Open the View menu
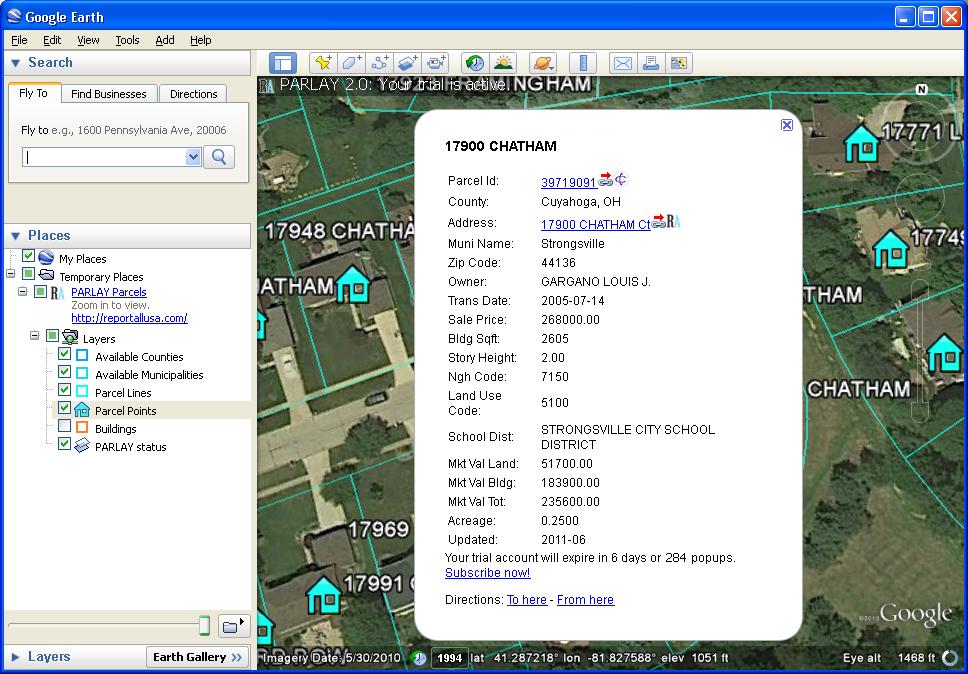Screen dimensions: 968x674 pos(88,40)
